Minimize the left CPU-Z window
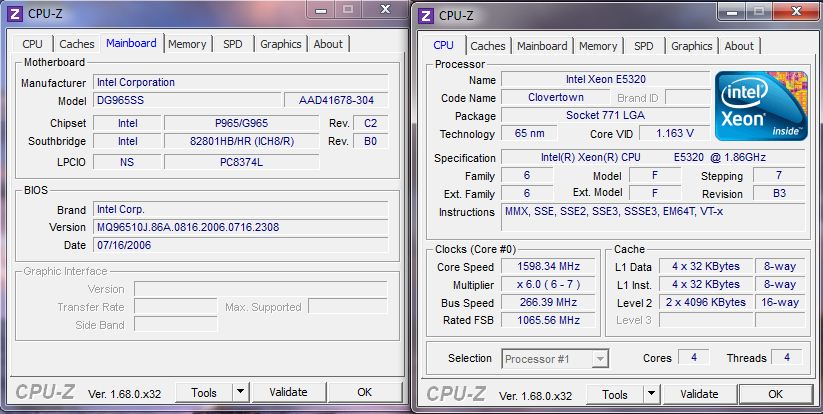 point(322,9)
